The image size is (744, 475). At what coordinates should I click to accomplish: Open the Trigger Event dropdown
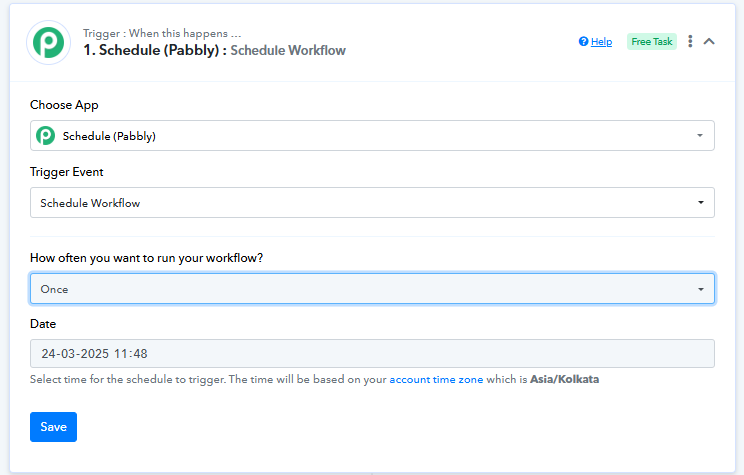pyautogui.click(x=372, y=203)
